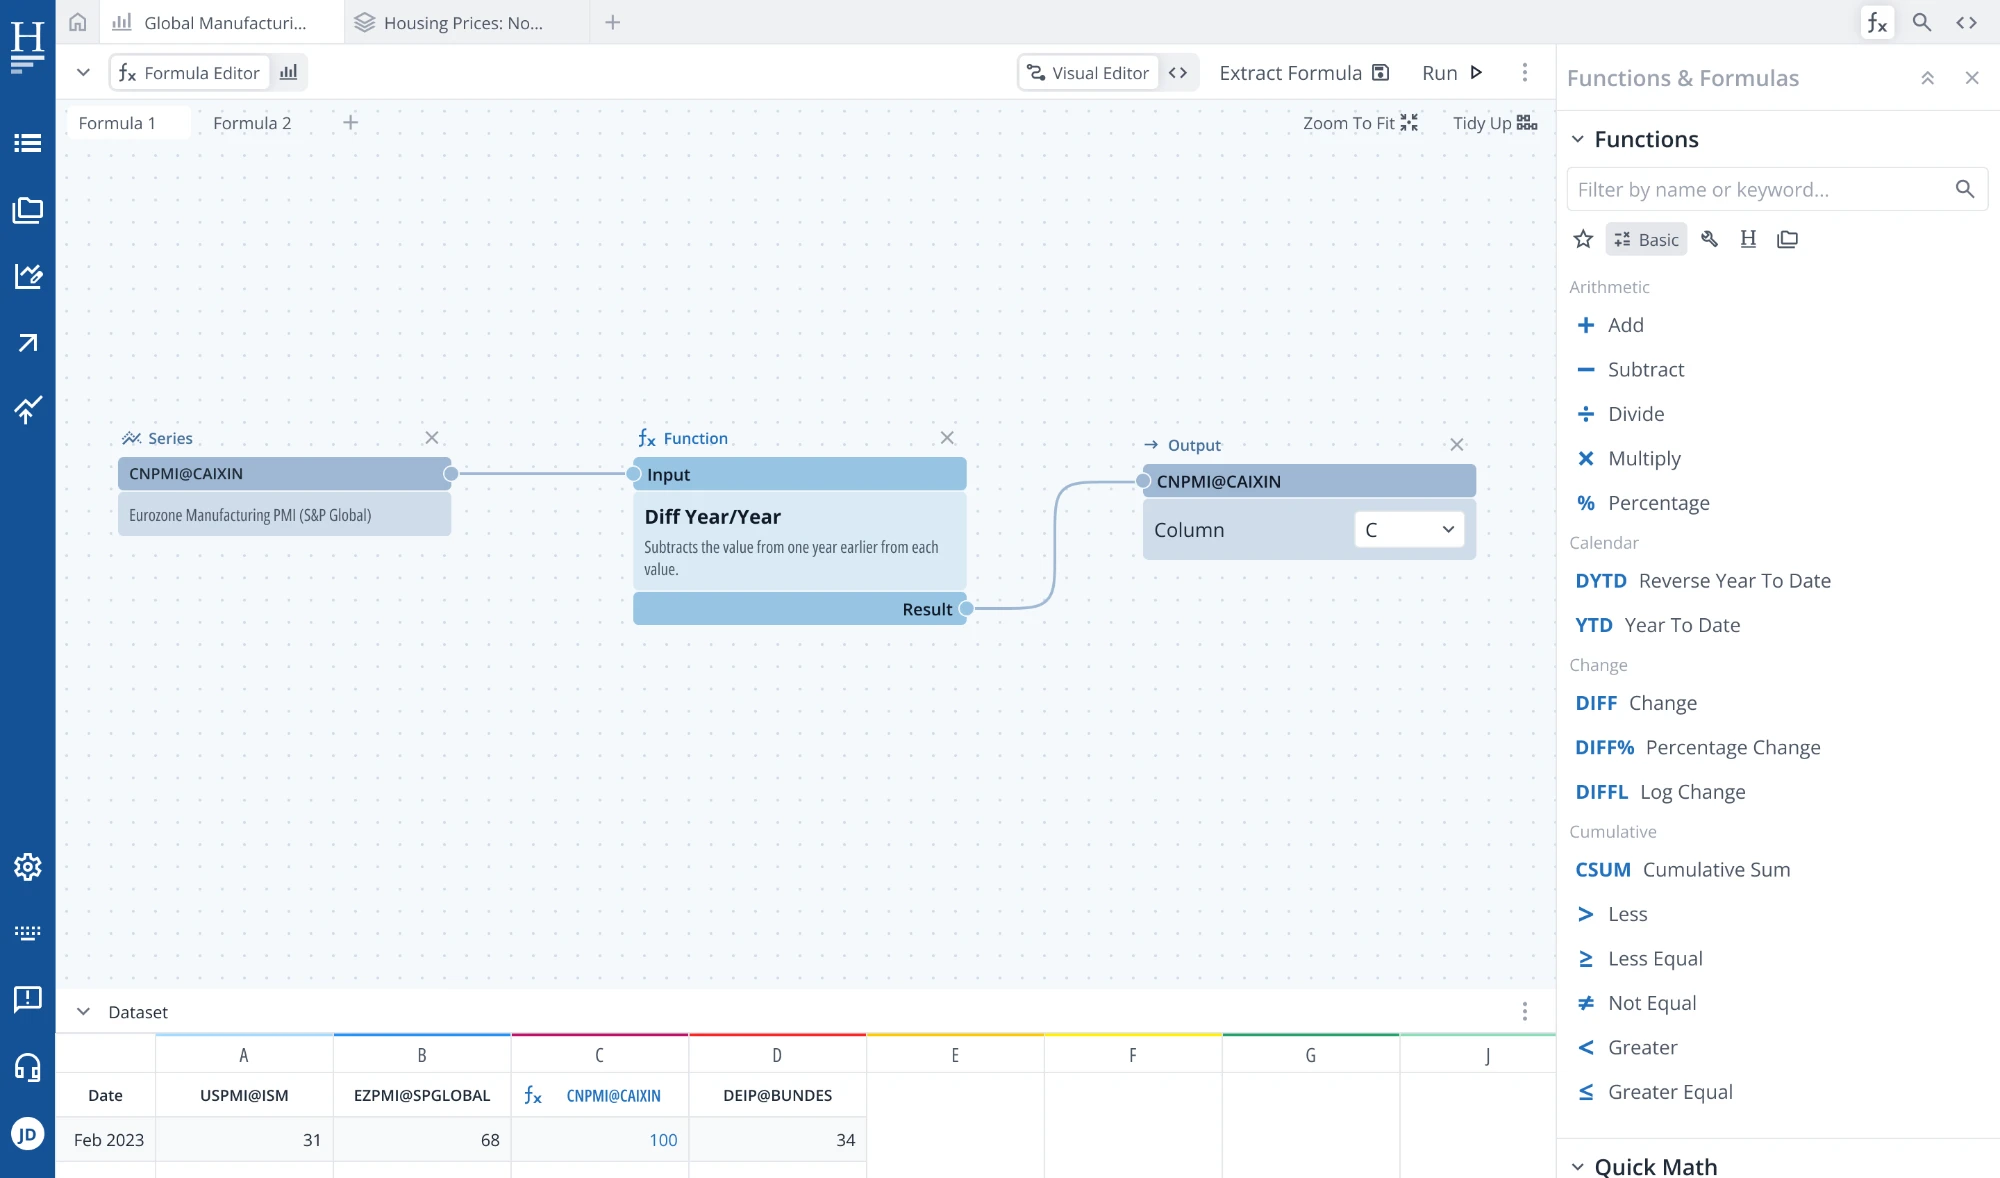Open the chart edit sidebar icon
This screenshot has height=1178, width=2000.
point(28,276)
